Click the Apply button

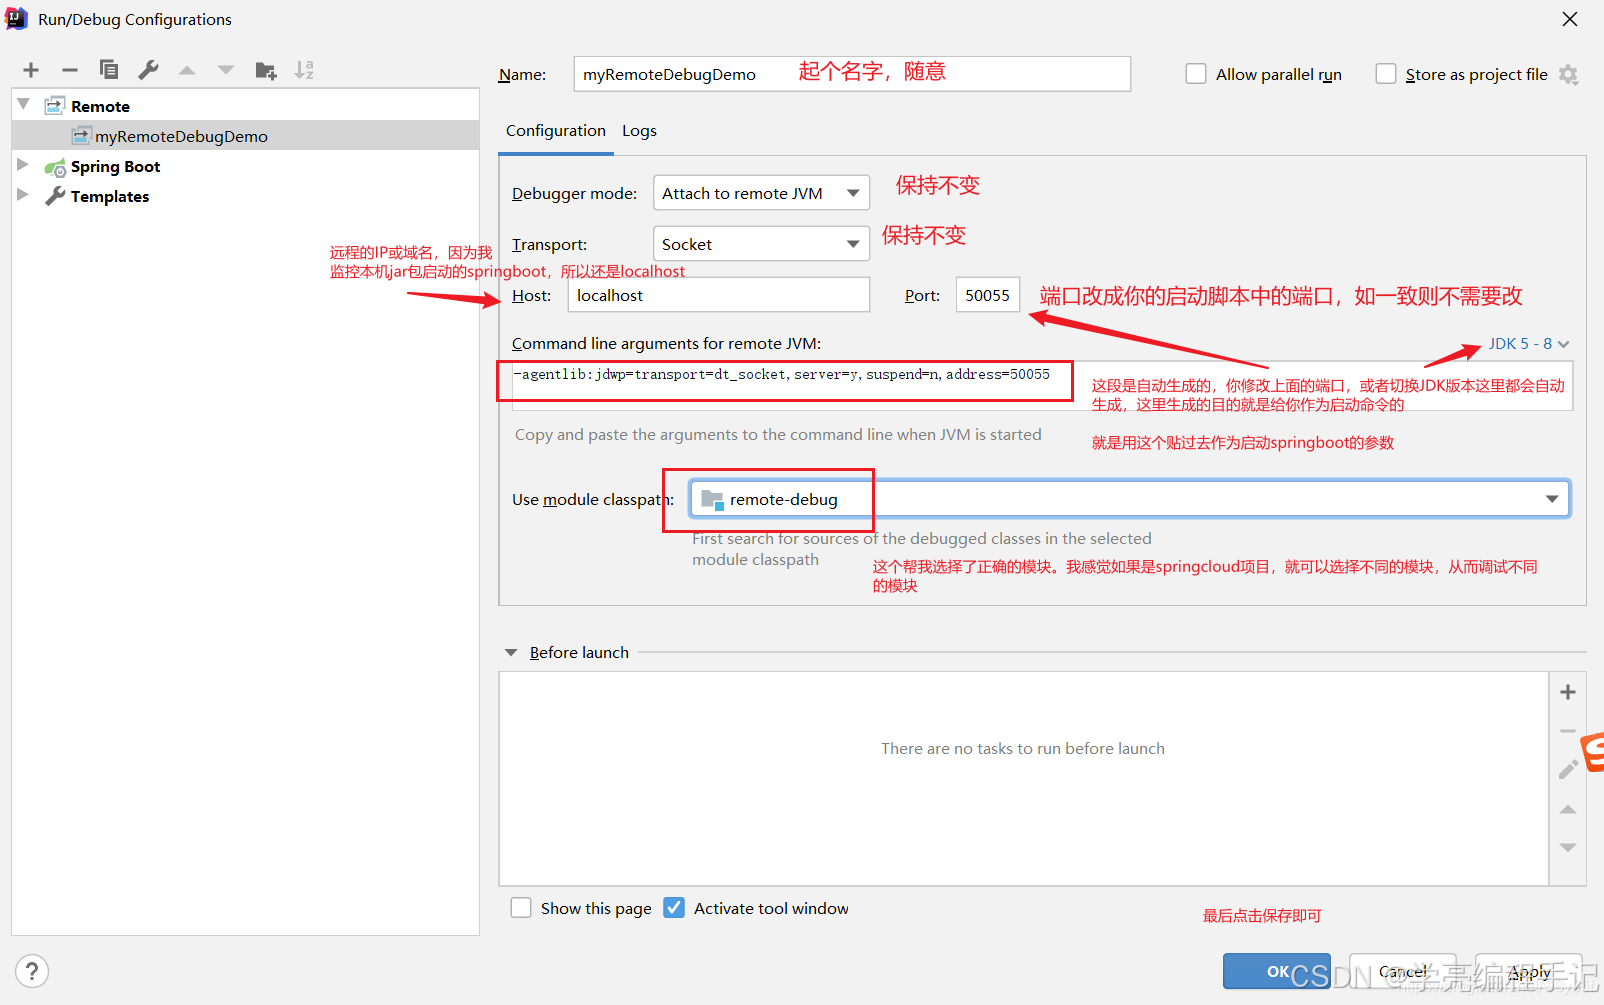(x=1528, y=971)
